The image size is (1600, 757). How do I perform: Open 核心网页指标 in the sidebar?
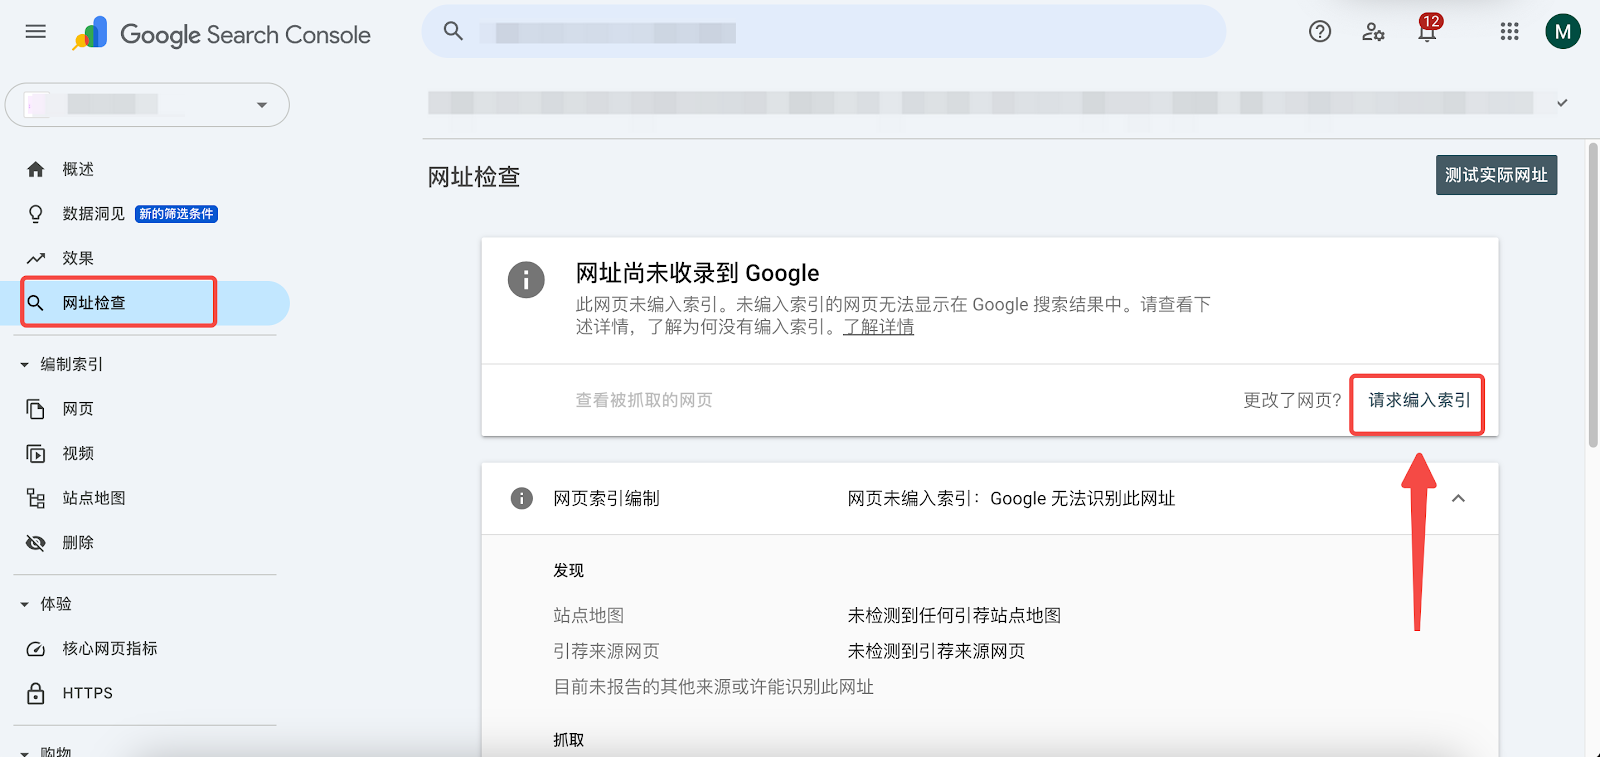[x=110, y=649]
